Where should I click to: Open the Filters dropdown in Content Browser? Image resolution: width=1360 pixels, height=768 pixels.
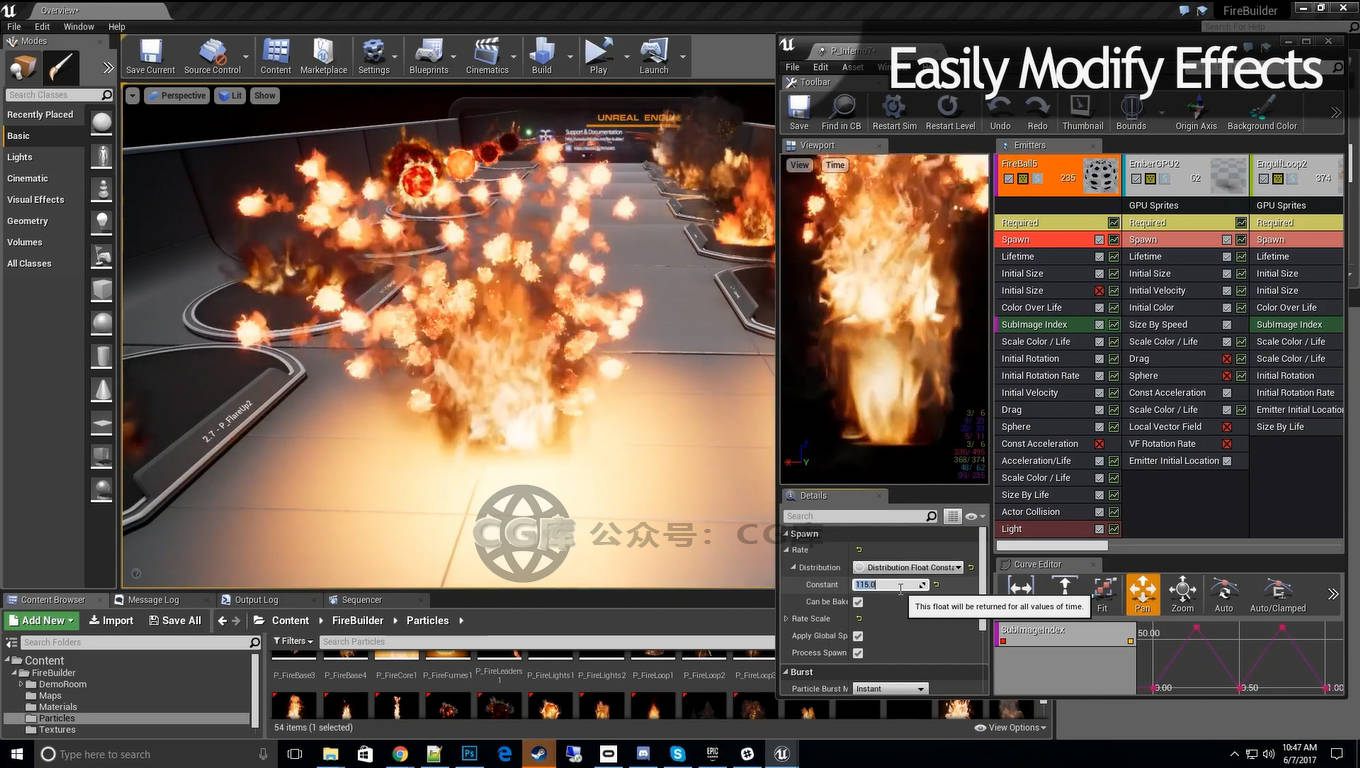click(292, 642)
